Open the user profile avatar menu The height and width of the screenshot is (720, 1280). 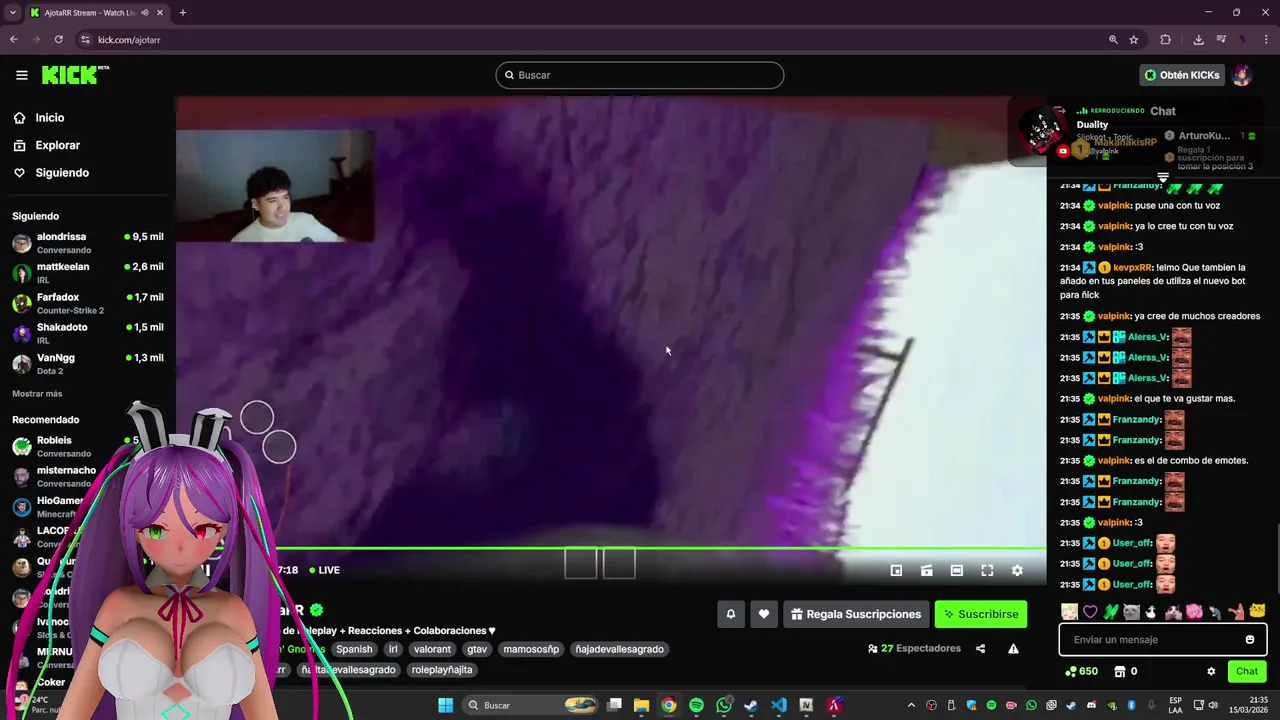1242,75
